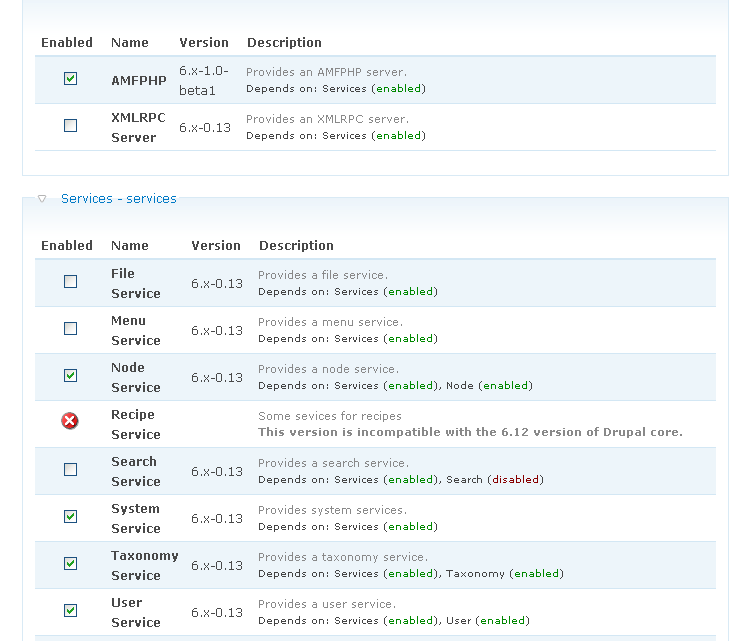Uncheck the AMFPHP module checkbox
This screenshot has height=641, width=737.
tap(71, 78)
